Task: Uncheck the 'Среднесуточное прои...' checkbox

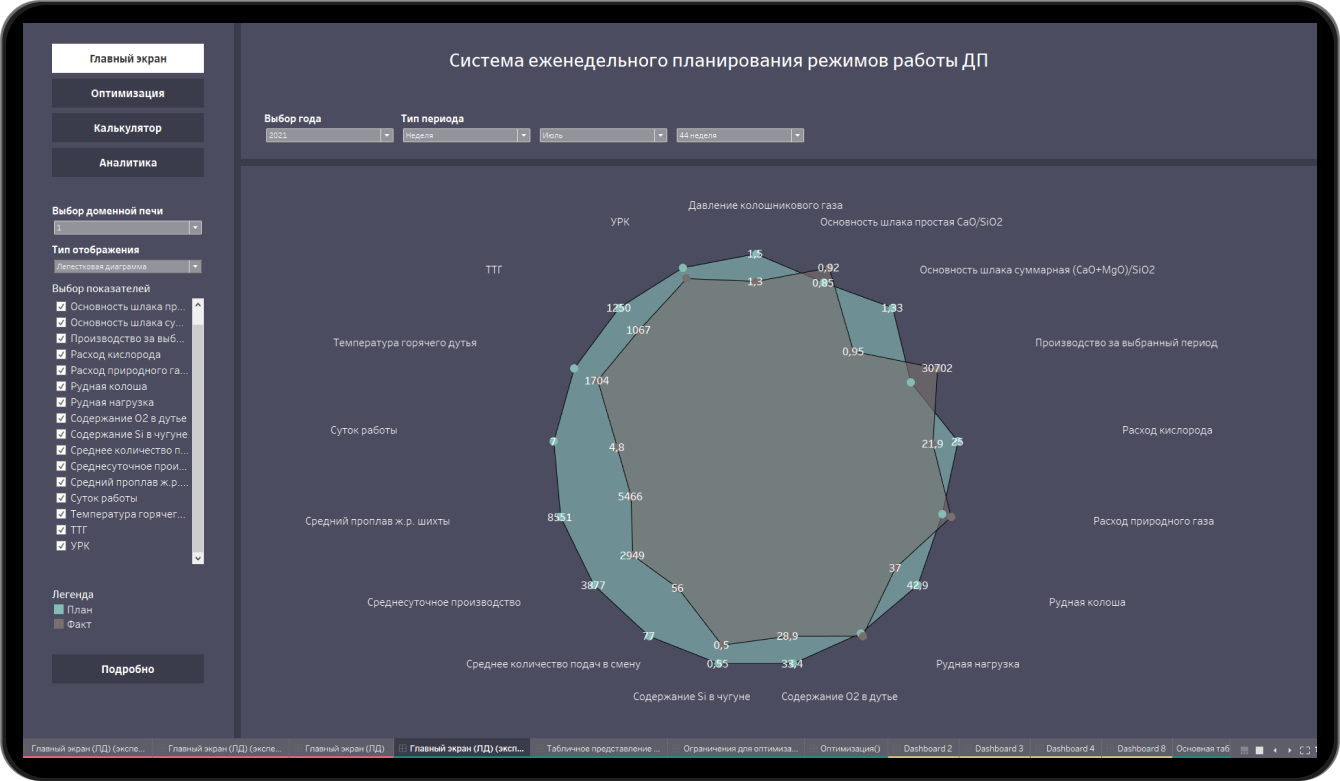Action: (x=61, y=467)
